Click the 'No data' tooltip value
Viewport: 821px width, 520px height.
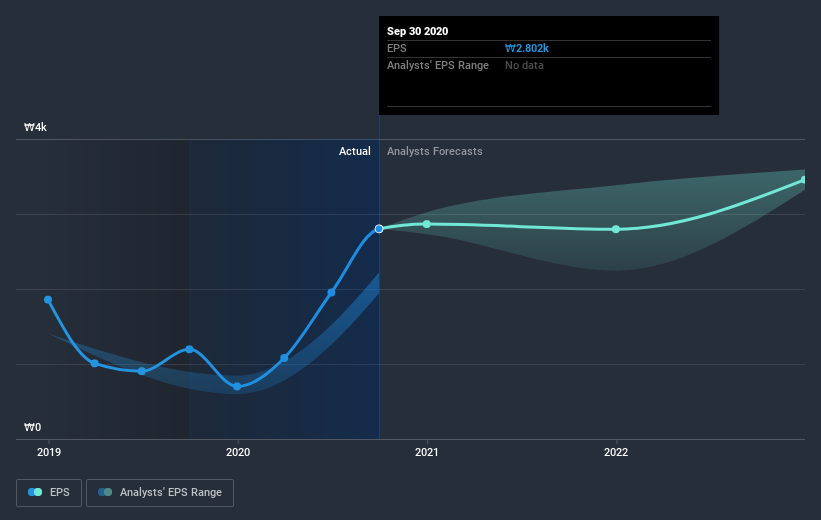click(x=524, y=65)
